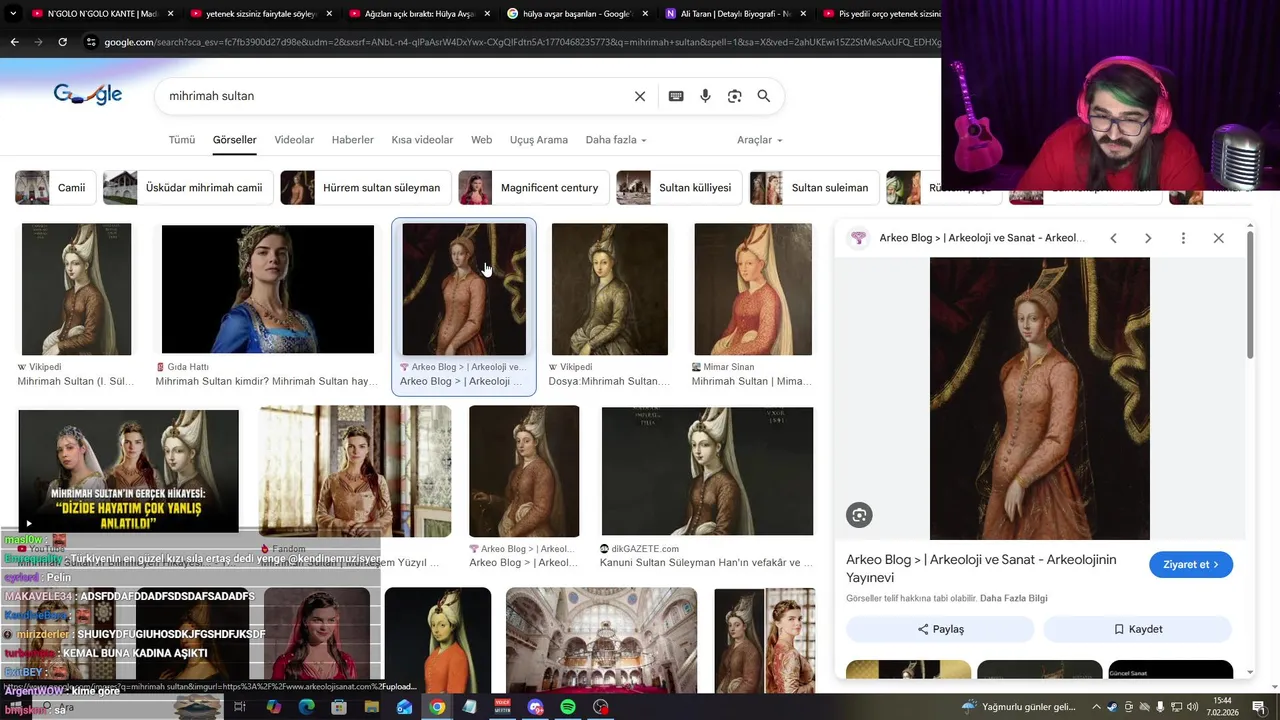Click the large preview image in side panel
Image resolution: width=1280 pixels, height=720 pixels.
click(1040, 399)
